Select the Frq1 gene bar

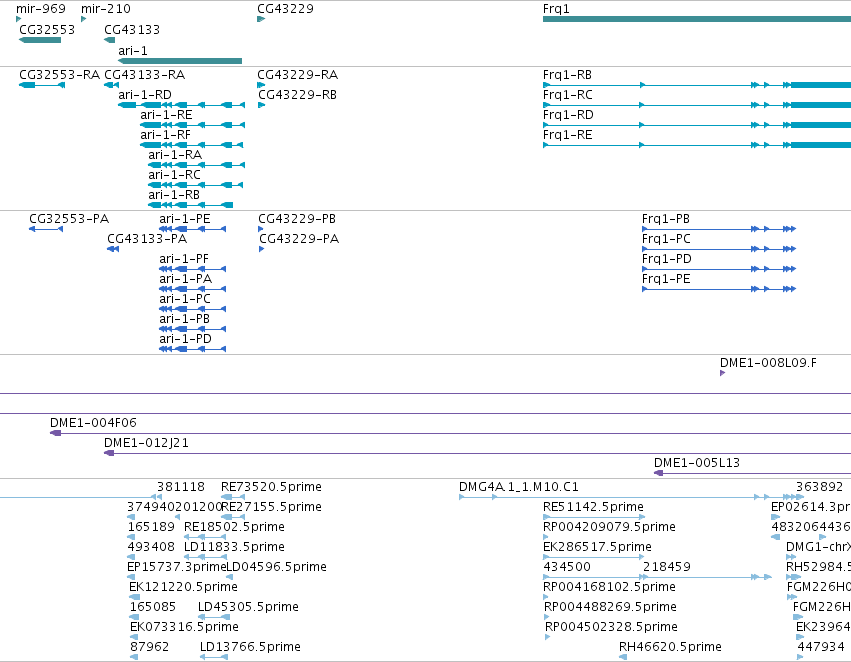pos(697,19)
